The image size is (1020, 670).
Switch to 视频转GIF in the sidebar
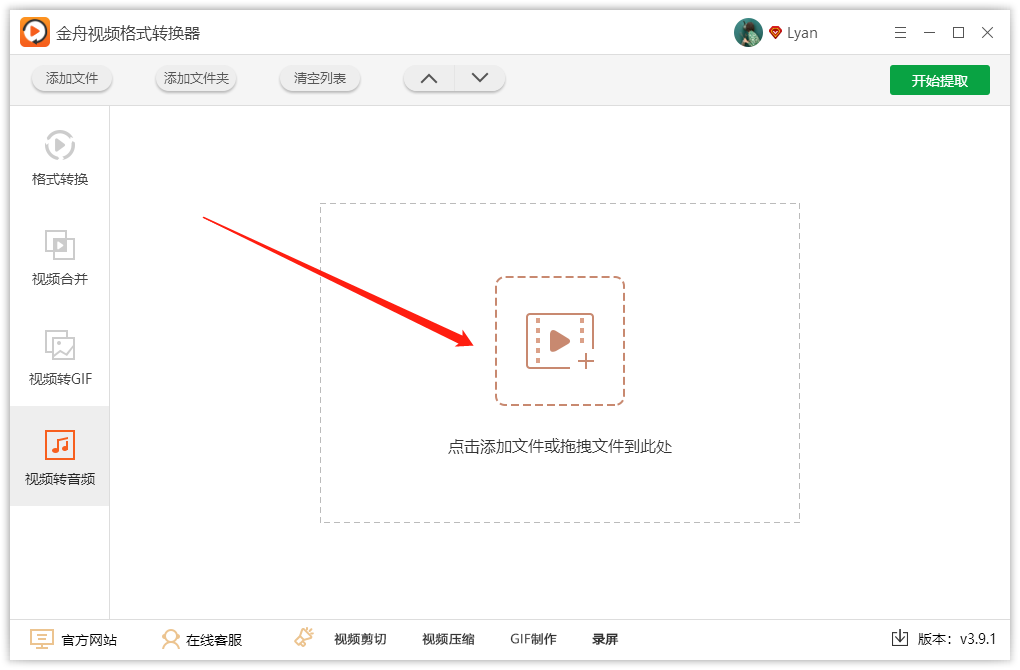coord(60,357)
